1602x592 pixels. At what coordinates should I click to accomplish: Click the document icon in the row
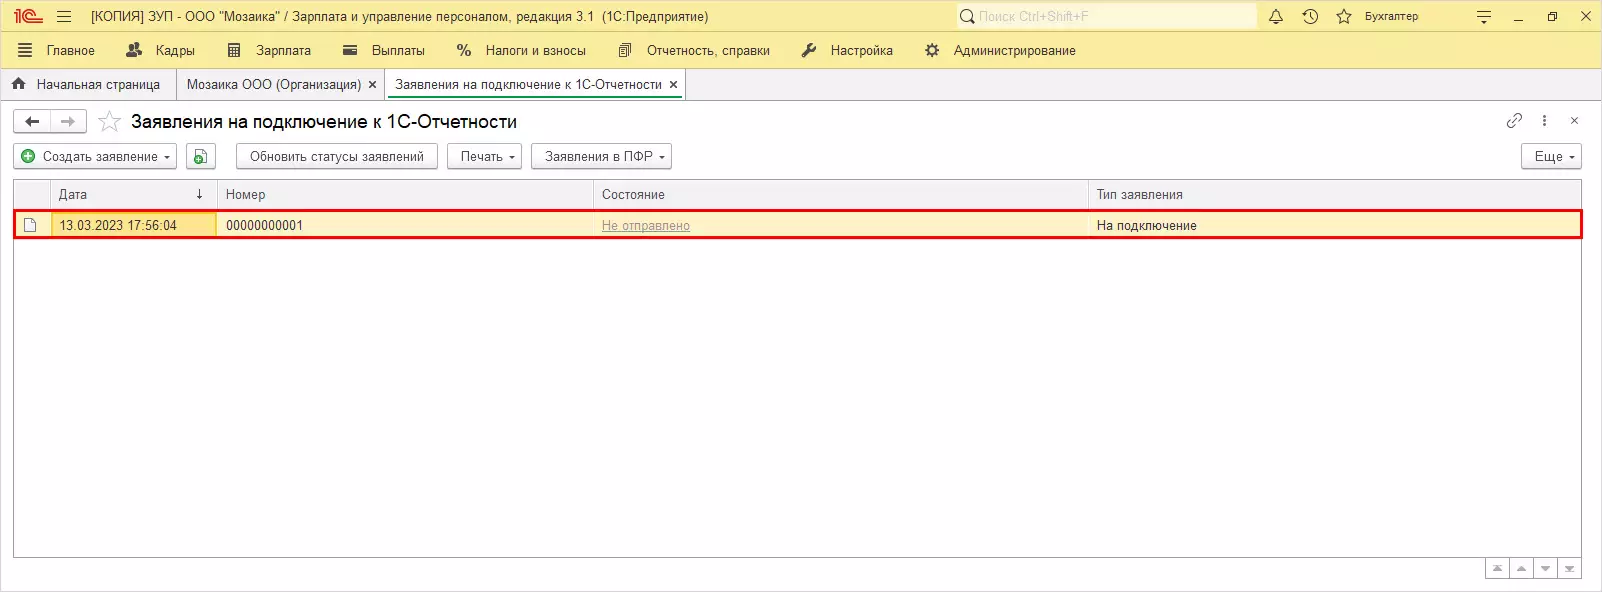30,225
